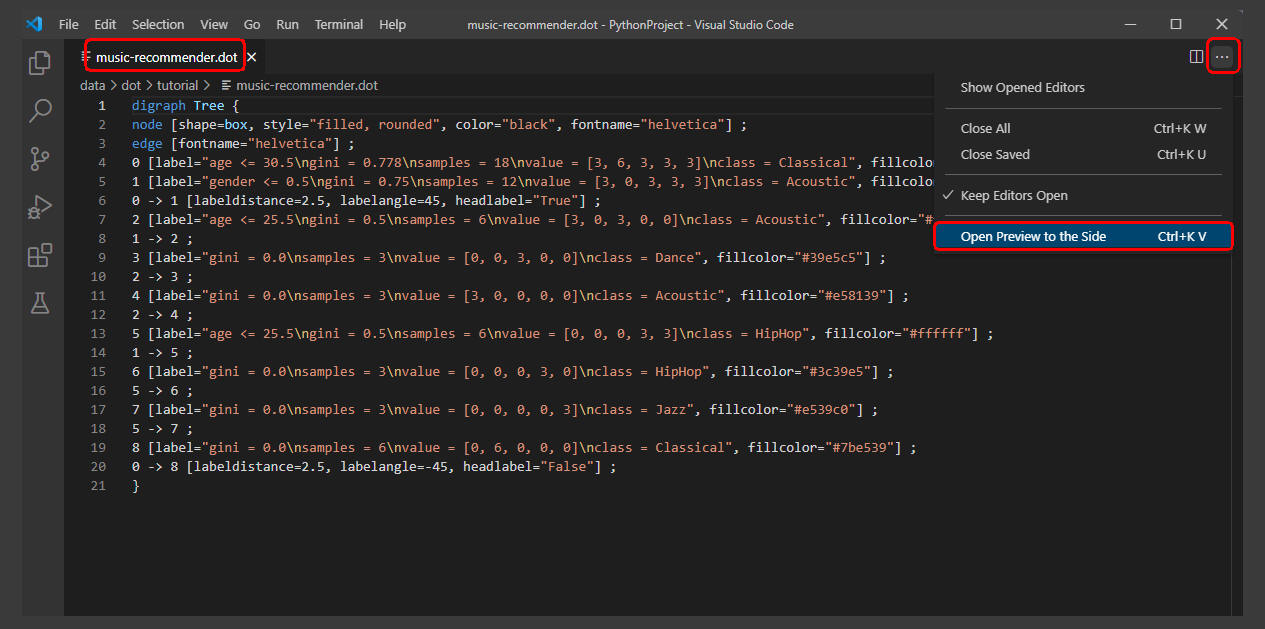
Task: Click the '0 -> 8' edge definition line
Action: pyautogui.click(x=374, y=466)
